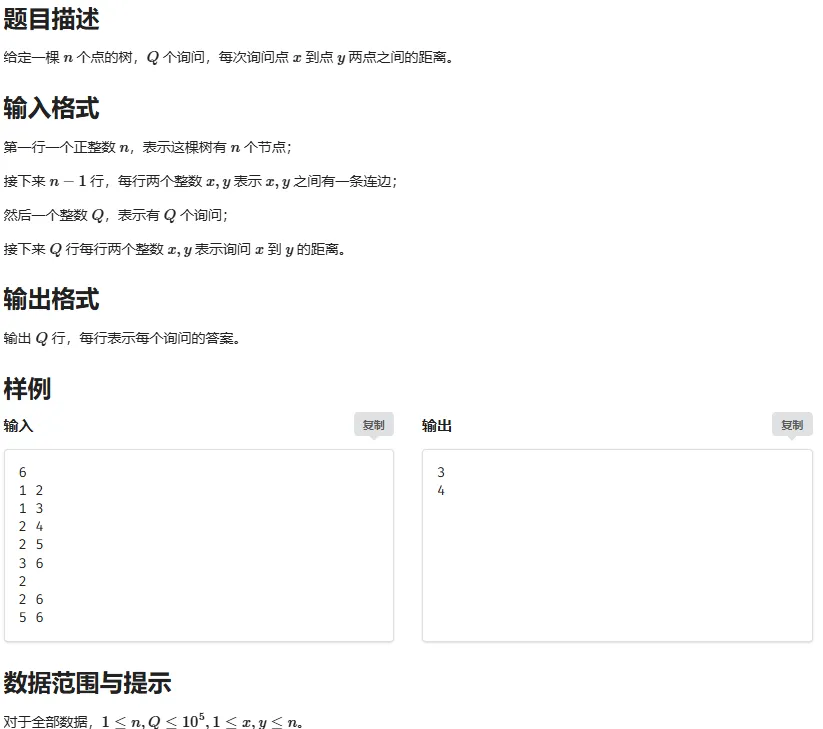Click the 样例 heading
The image size is (823, 729).
[27, 389]
